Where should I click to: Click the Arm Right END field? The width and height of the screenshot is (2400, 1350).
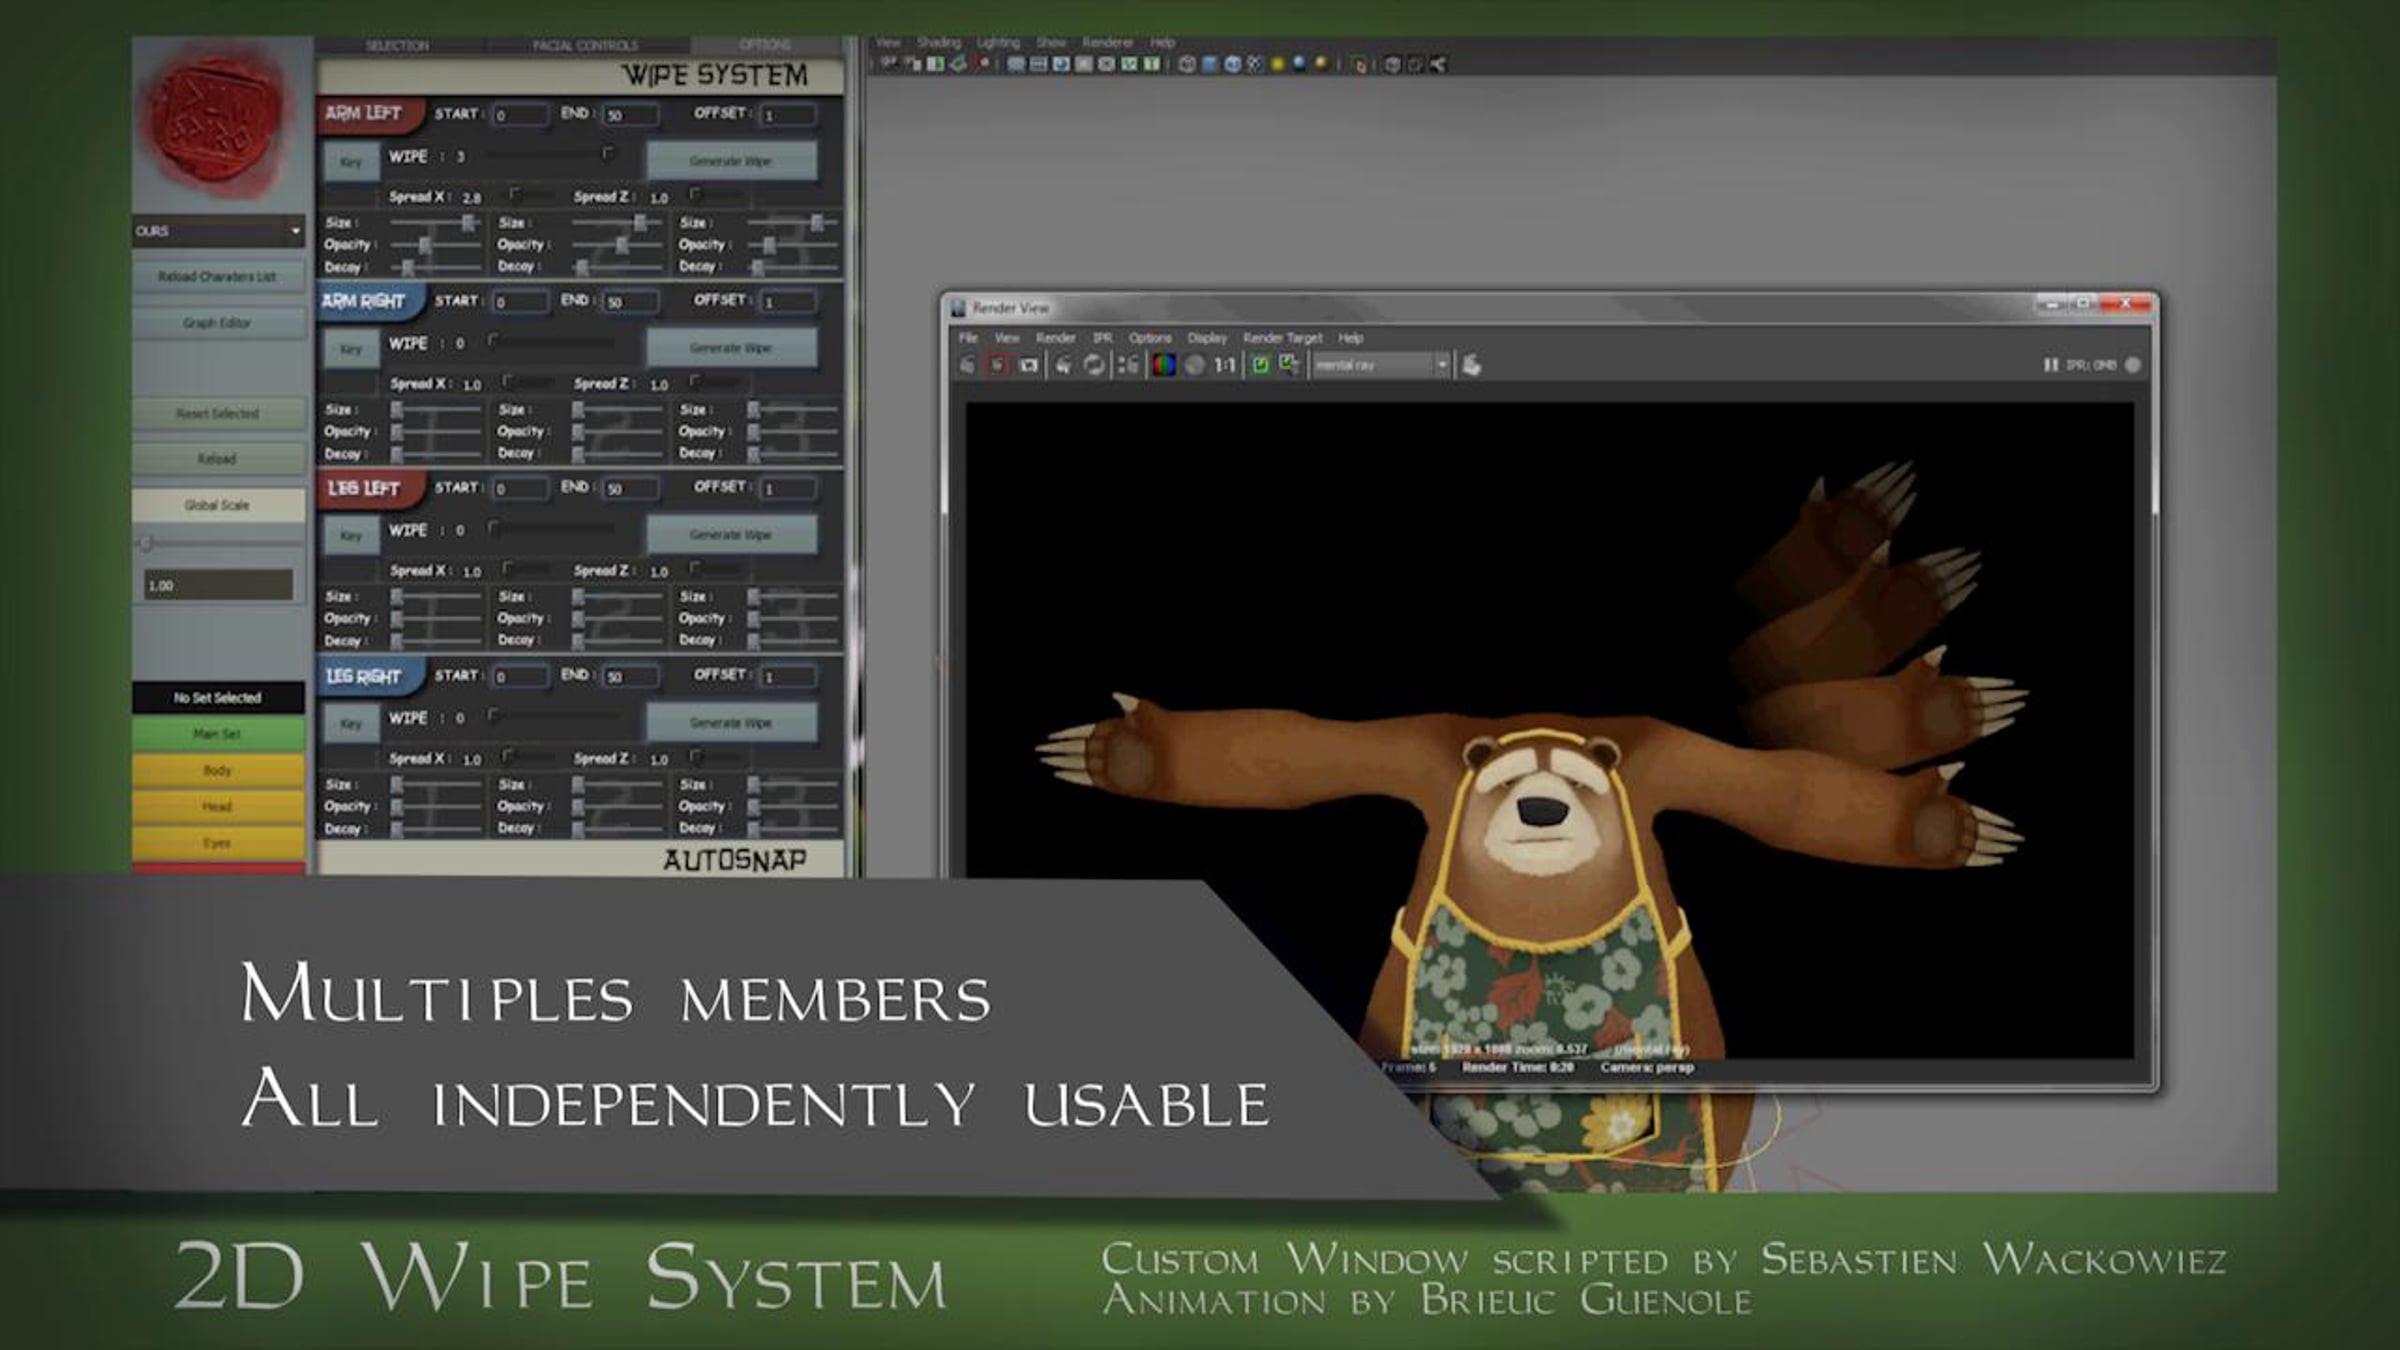[631, 302]
